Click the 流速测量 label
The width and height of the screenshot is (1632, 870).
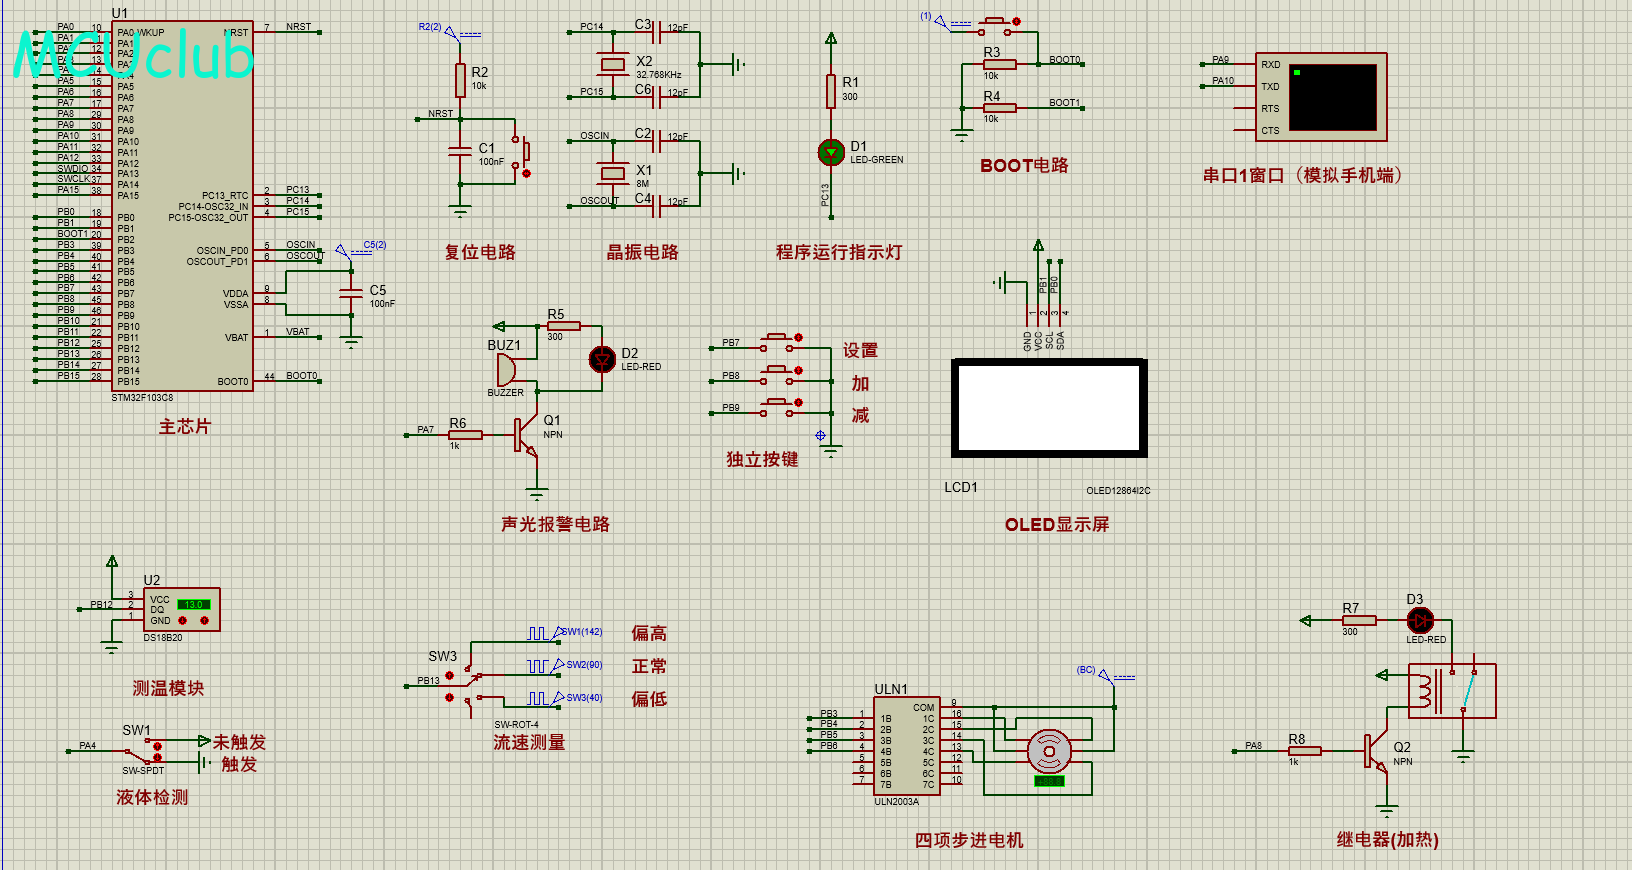pyautogui.click(x=529, y=742)
